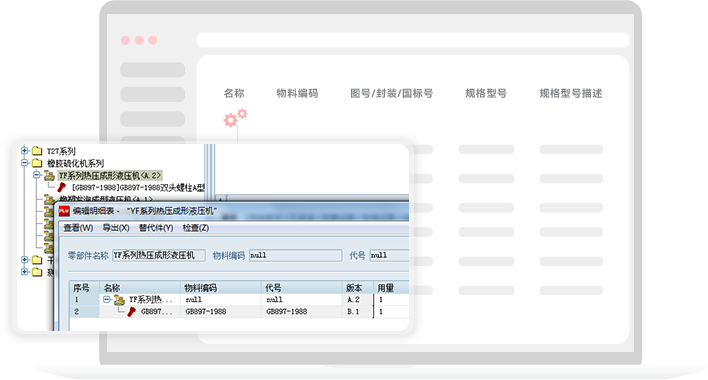Click the 名称 column header in dialog table
708x380 pixels.
[140, 287]
